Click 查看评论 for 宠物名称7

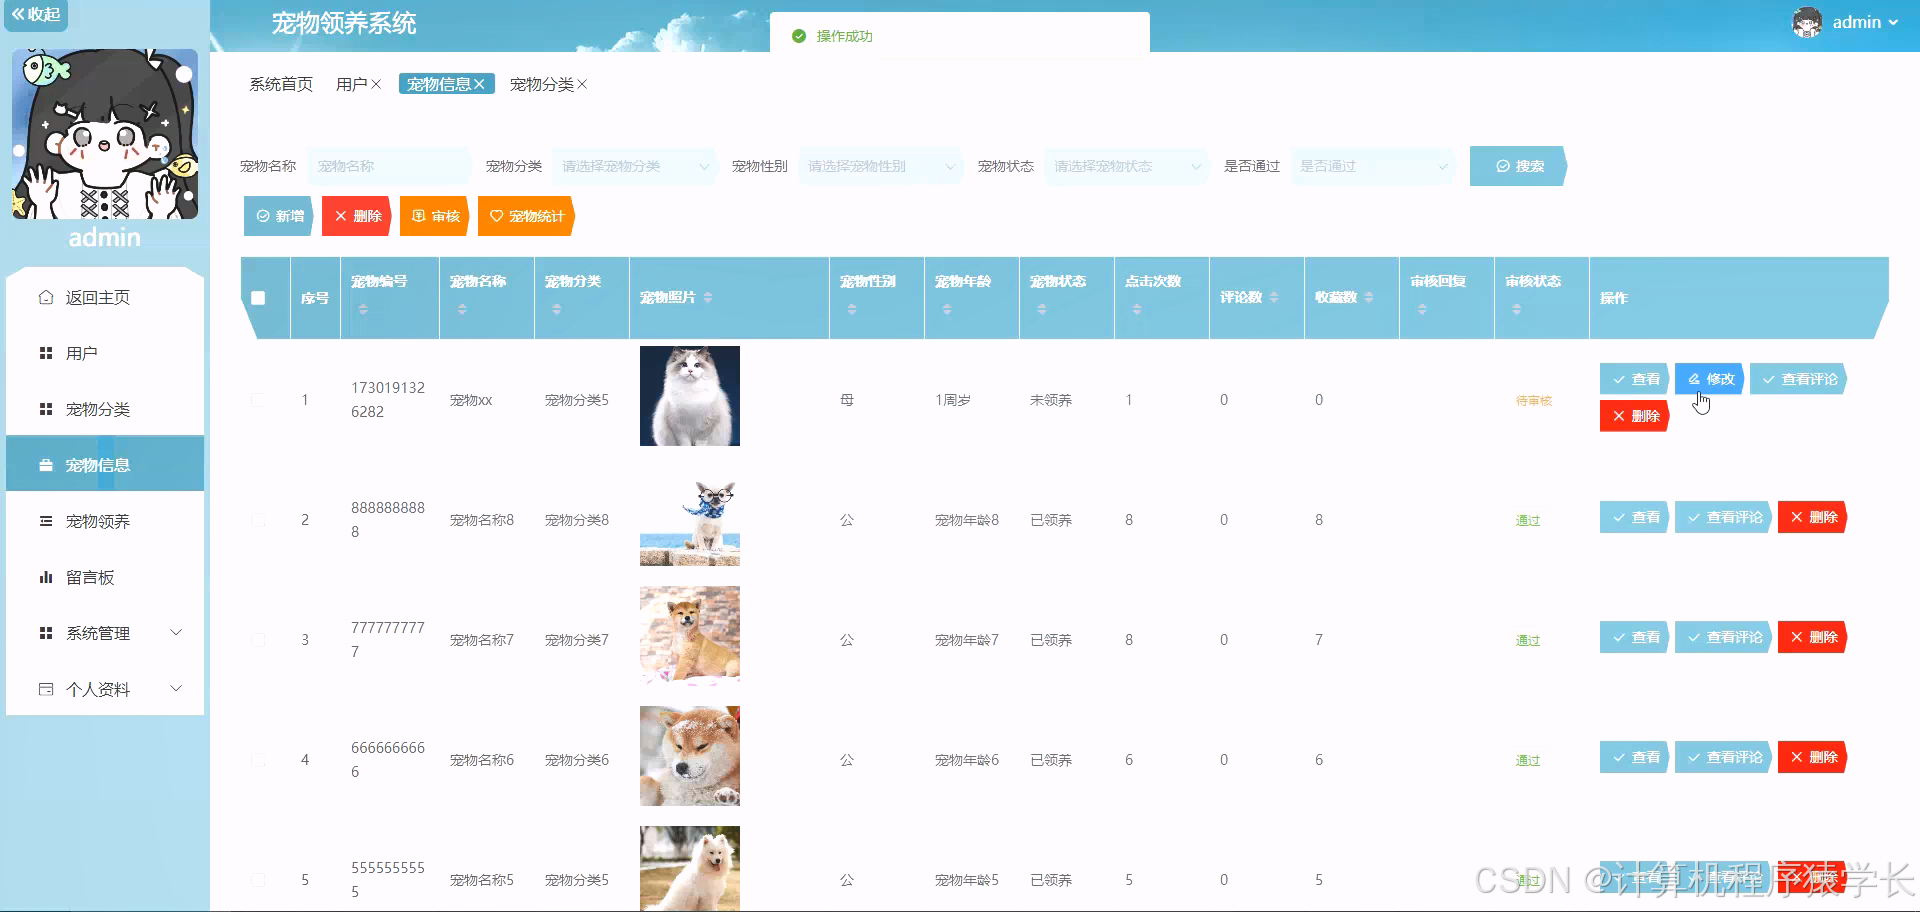tap(1723, 636)
